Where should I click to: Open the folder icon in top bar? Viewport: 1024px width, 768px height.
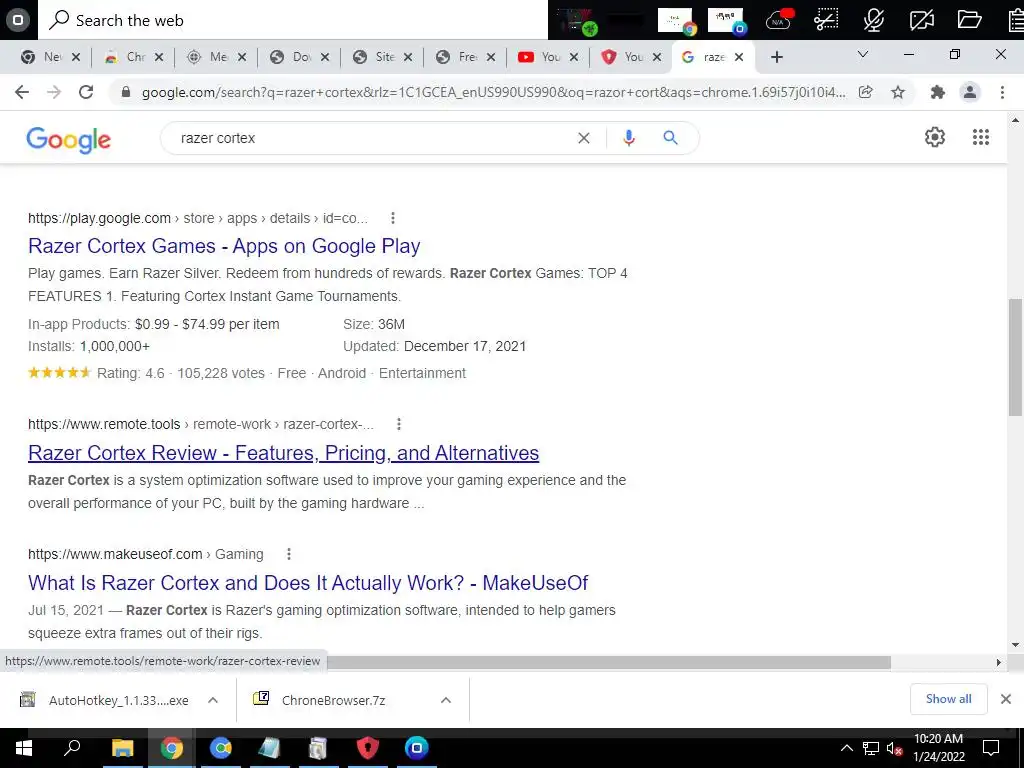(x=970, y=20)
